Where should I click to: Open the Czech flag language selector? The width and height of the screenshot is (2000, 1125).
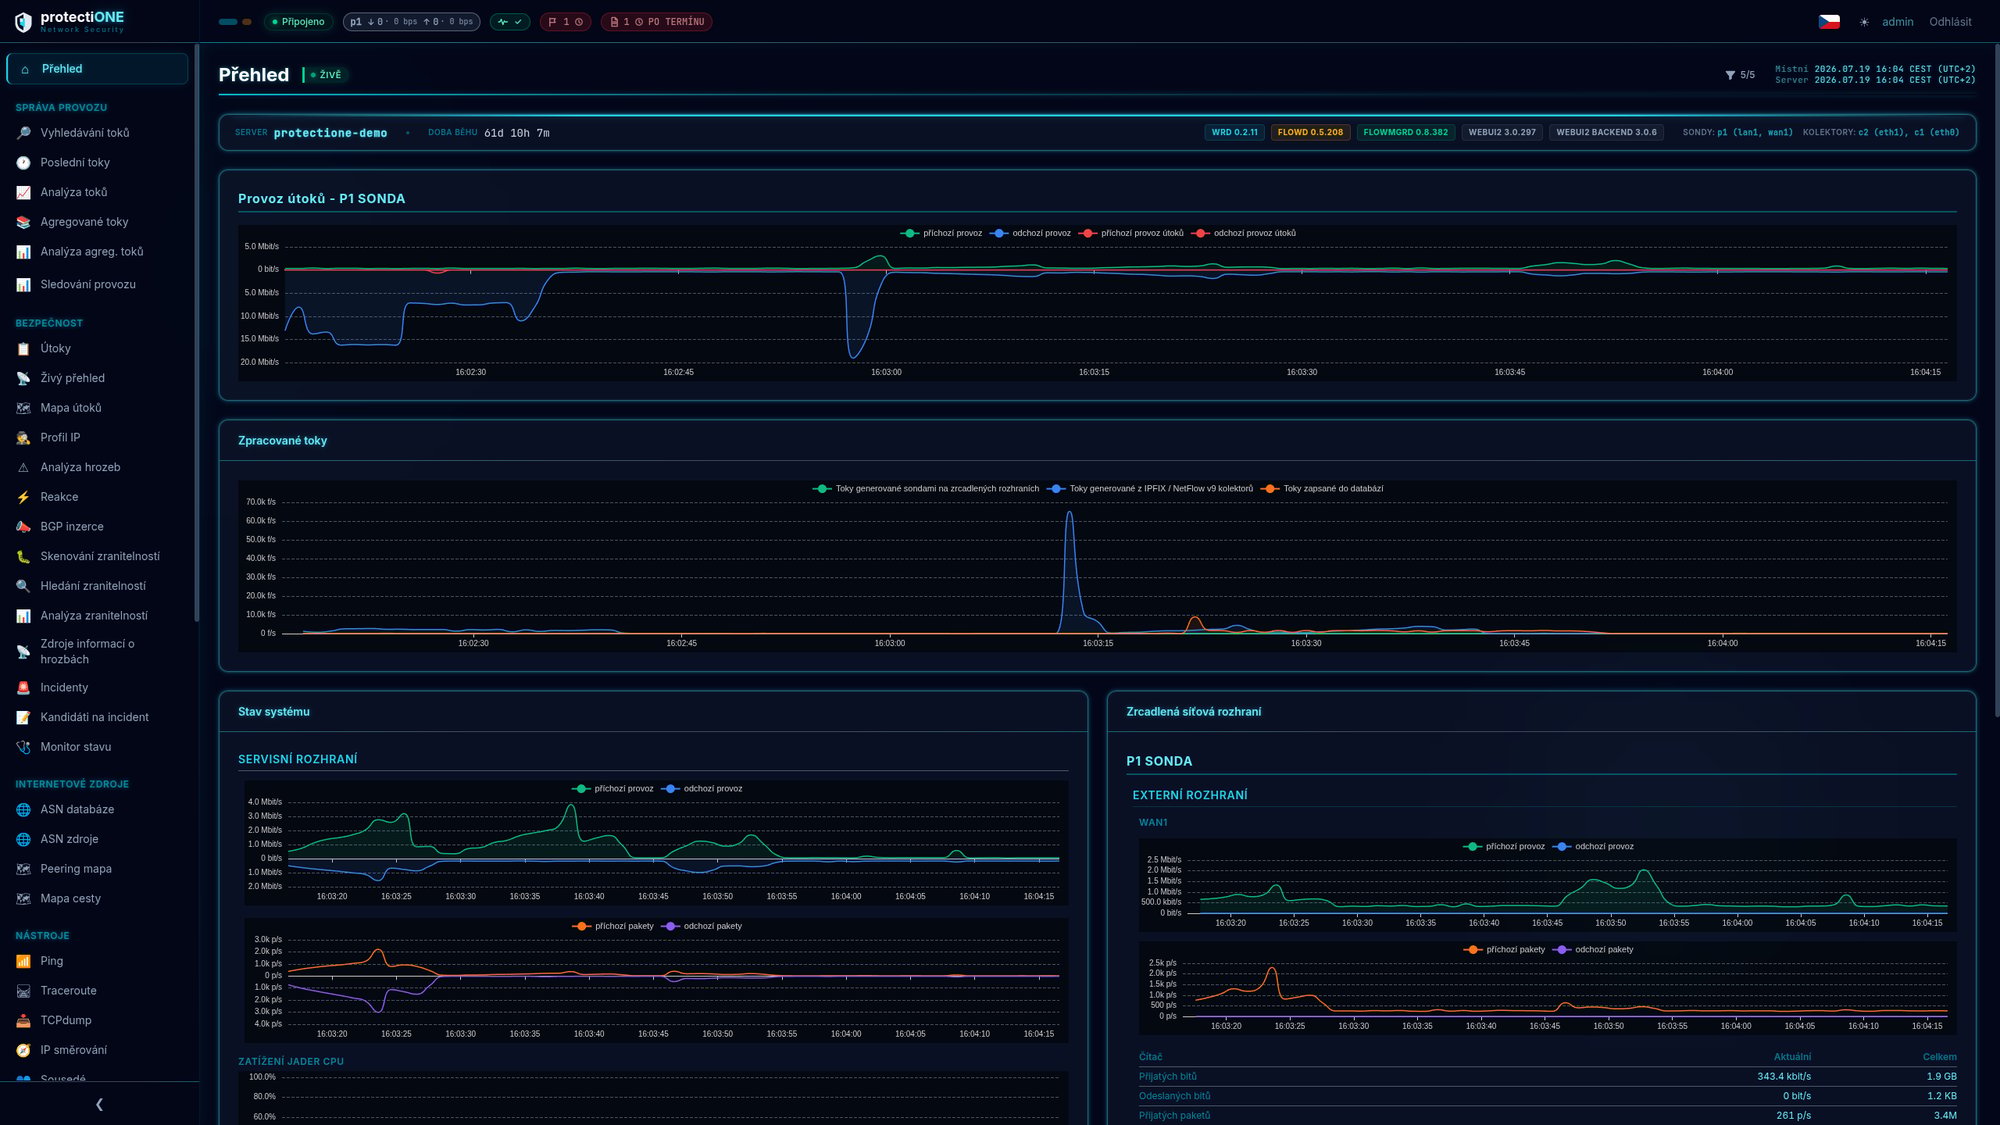[x=1829, y=22]
